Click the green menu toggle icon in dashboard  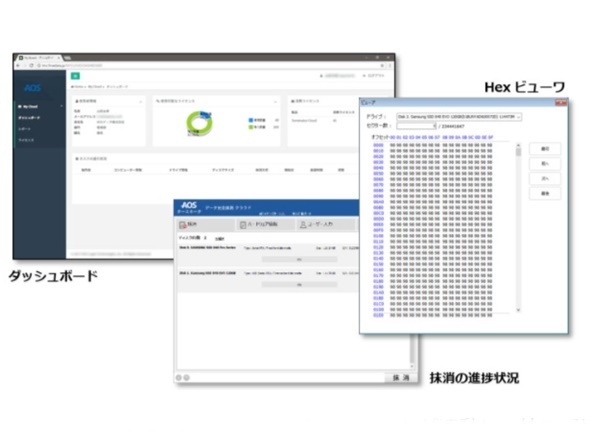click(75, 76)
